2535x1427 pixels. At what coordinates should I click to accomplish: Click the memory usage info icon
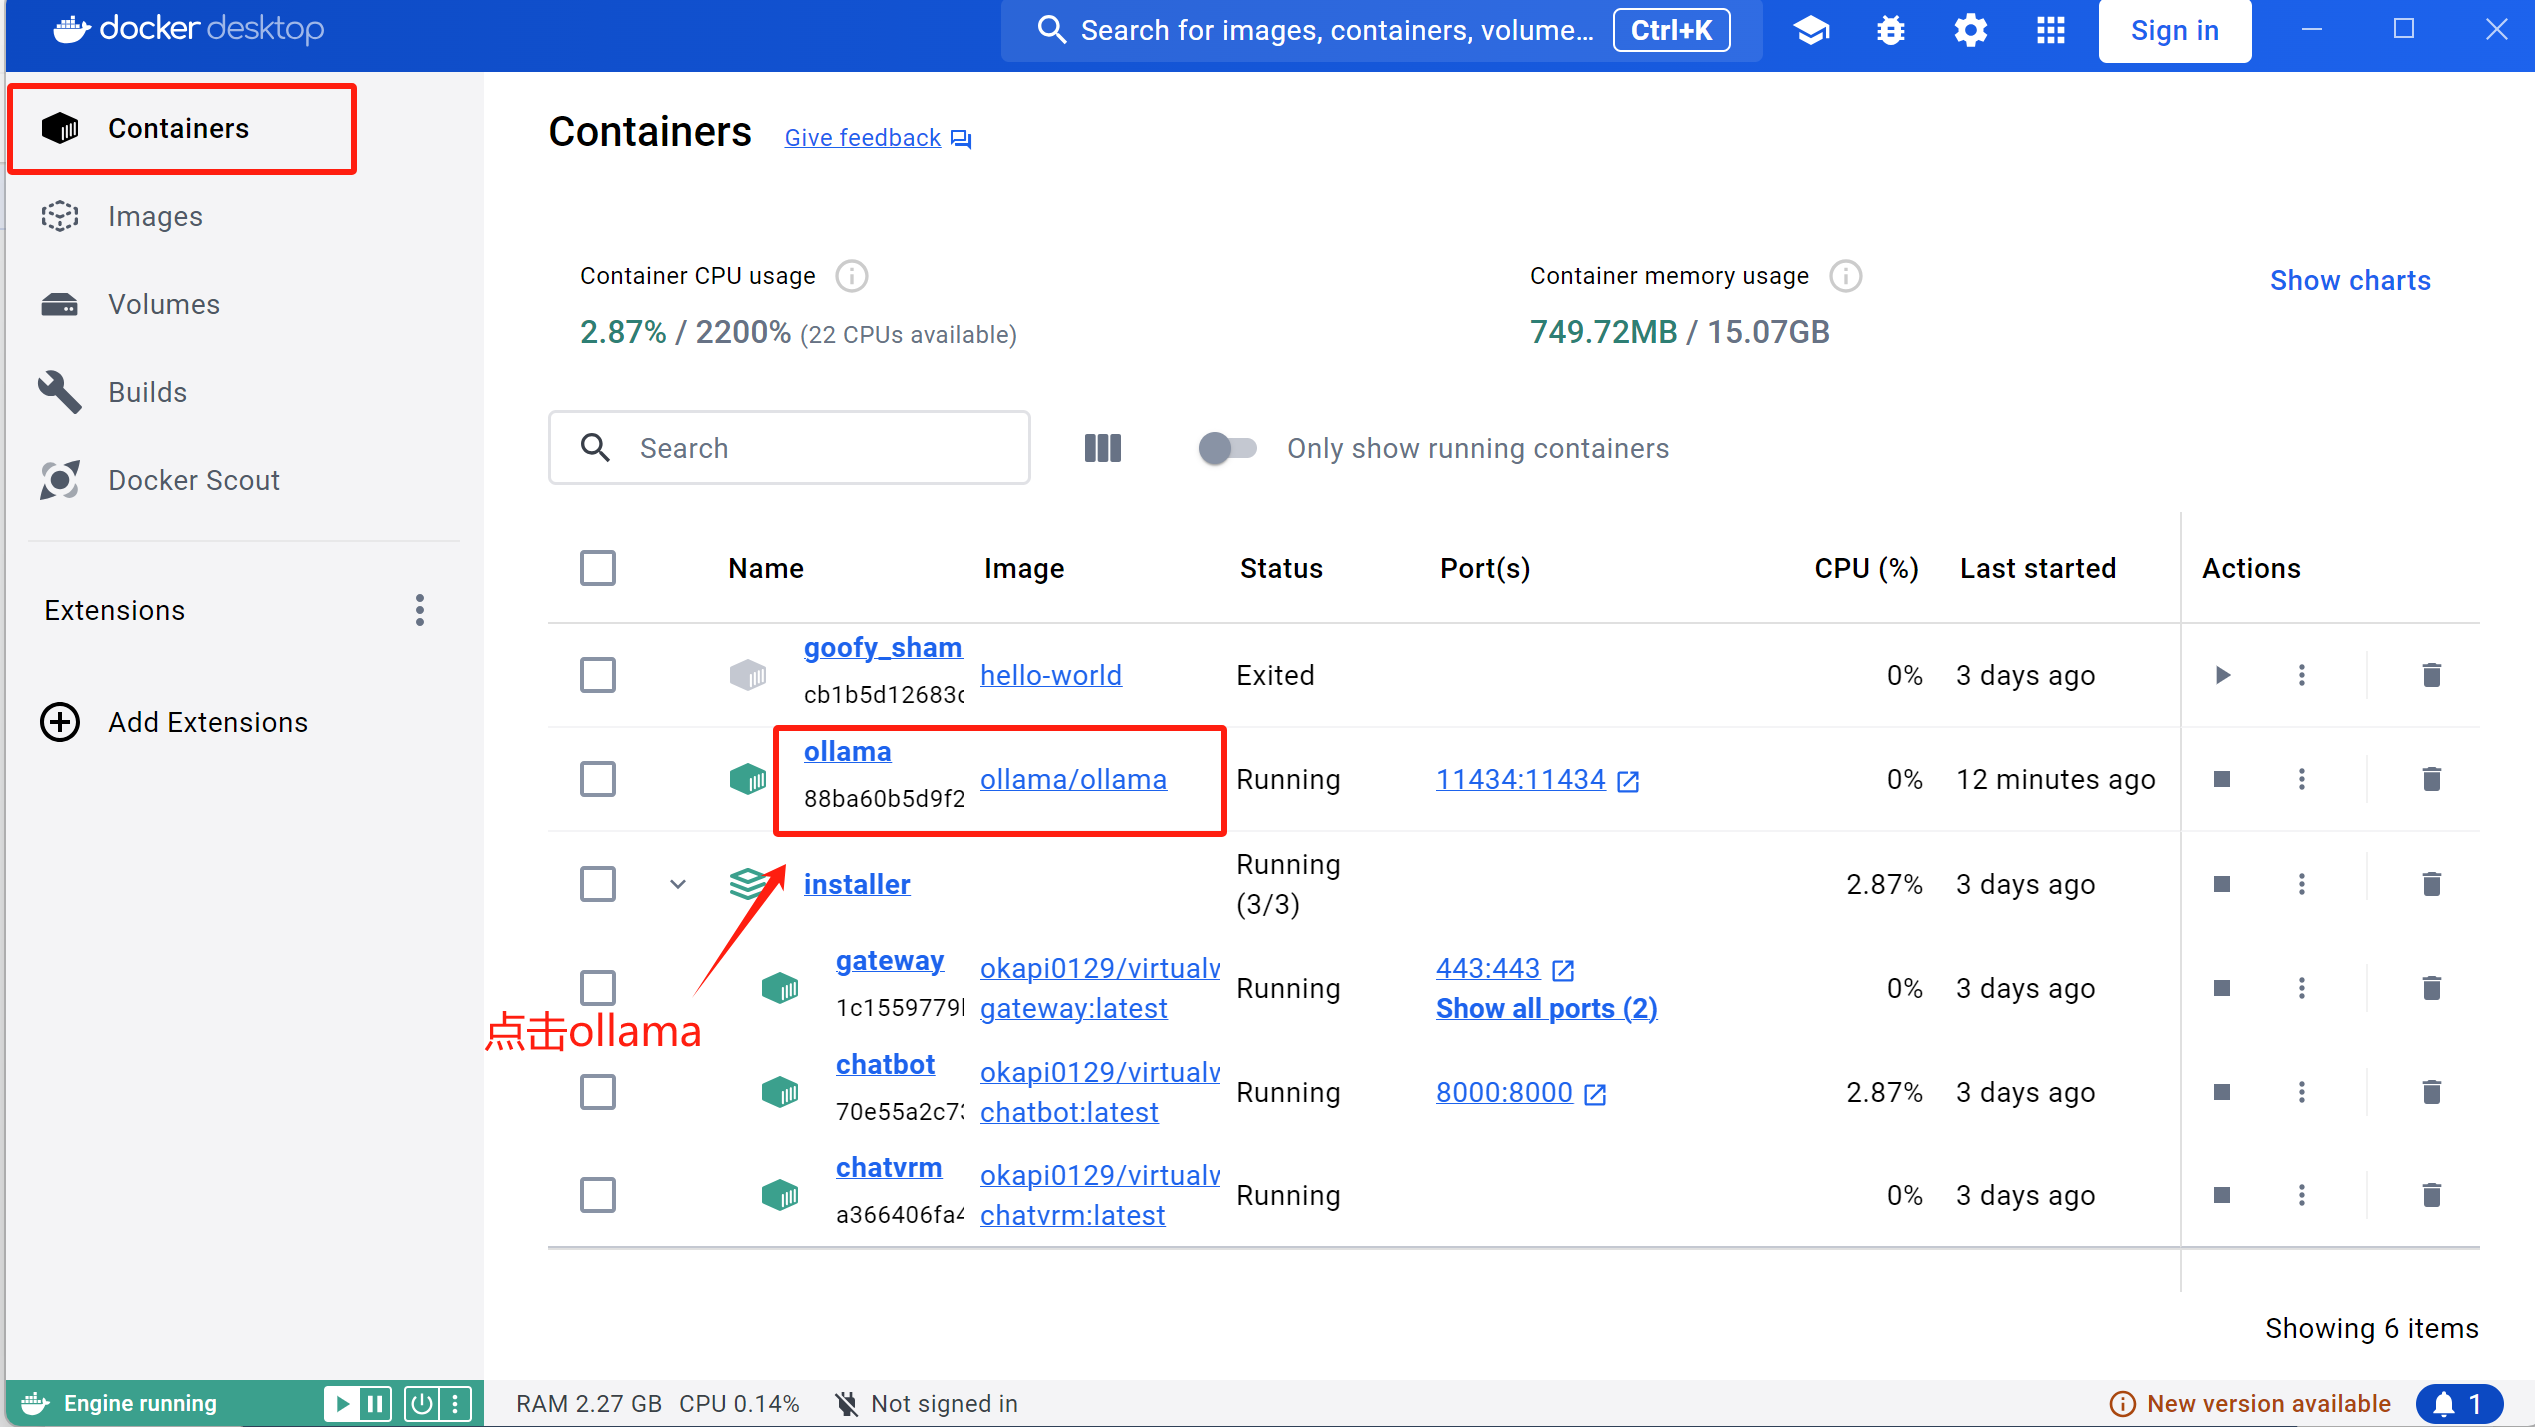(x=1846, y=276)
